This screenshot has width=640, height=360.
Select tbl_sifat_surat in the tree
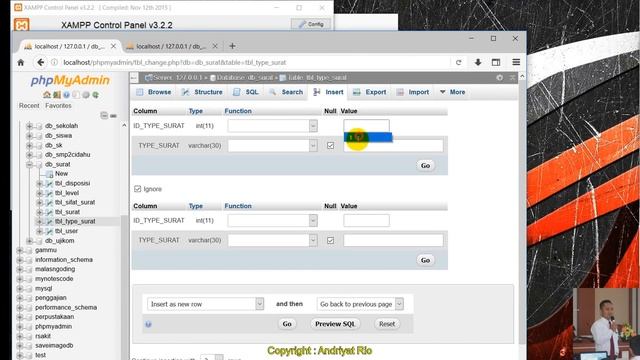click(75, 202)
